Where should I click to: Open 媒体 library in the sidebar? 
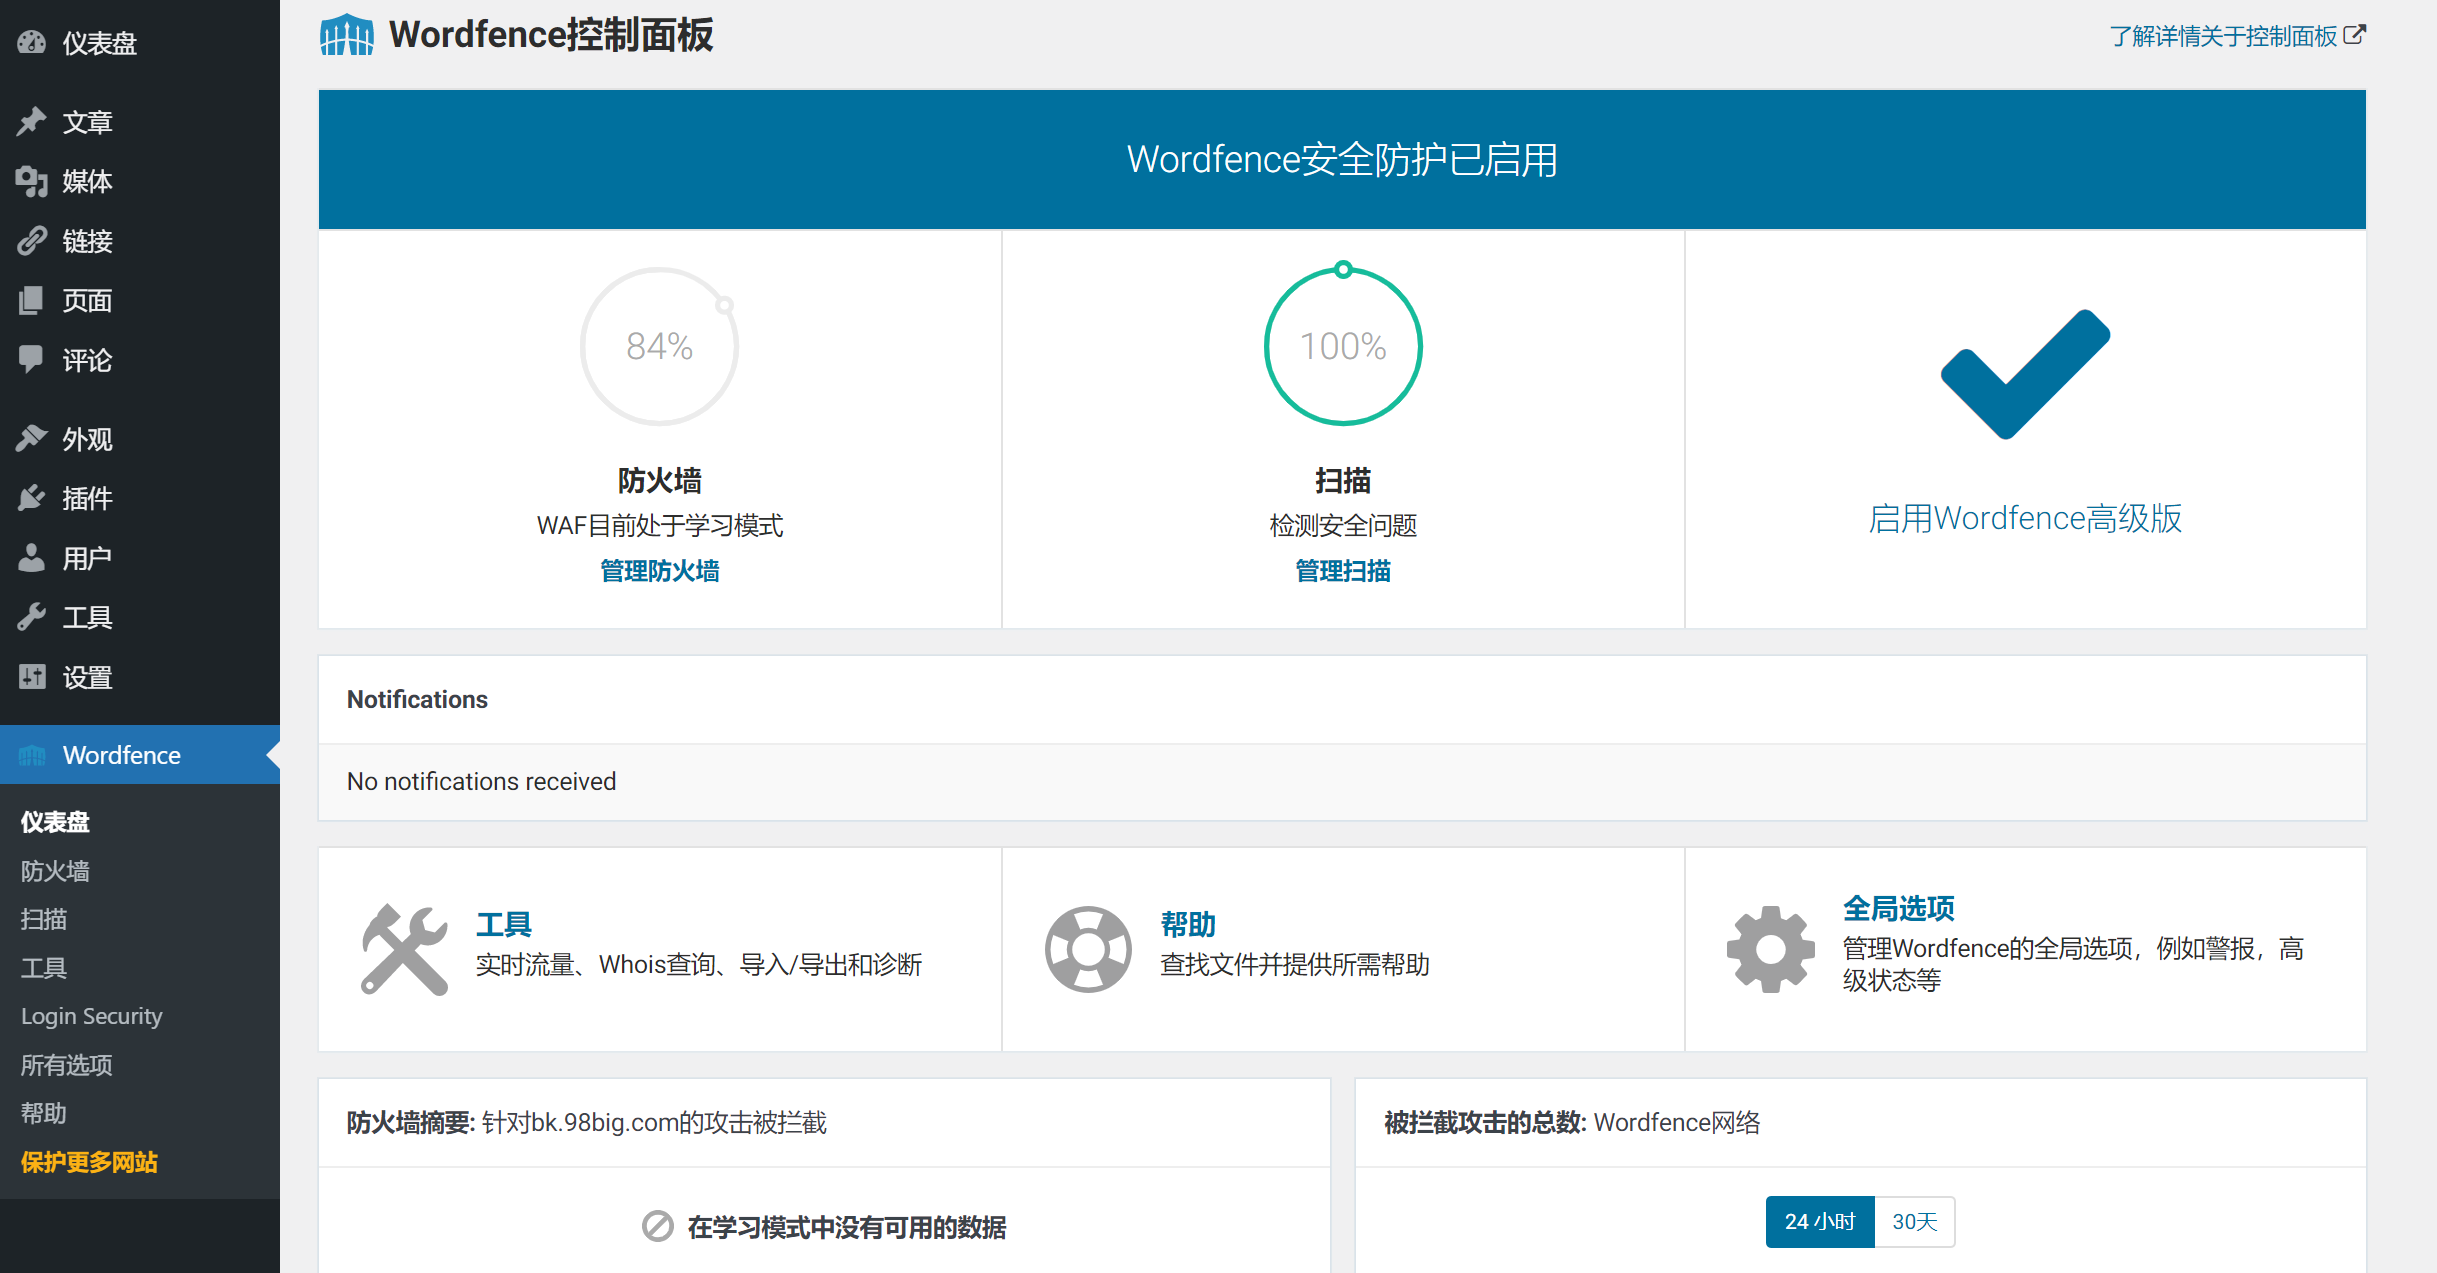coord(87,181)
